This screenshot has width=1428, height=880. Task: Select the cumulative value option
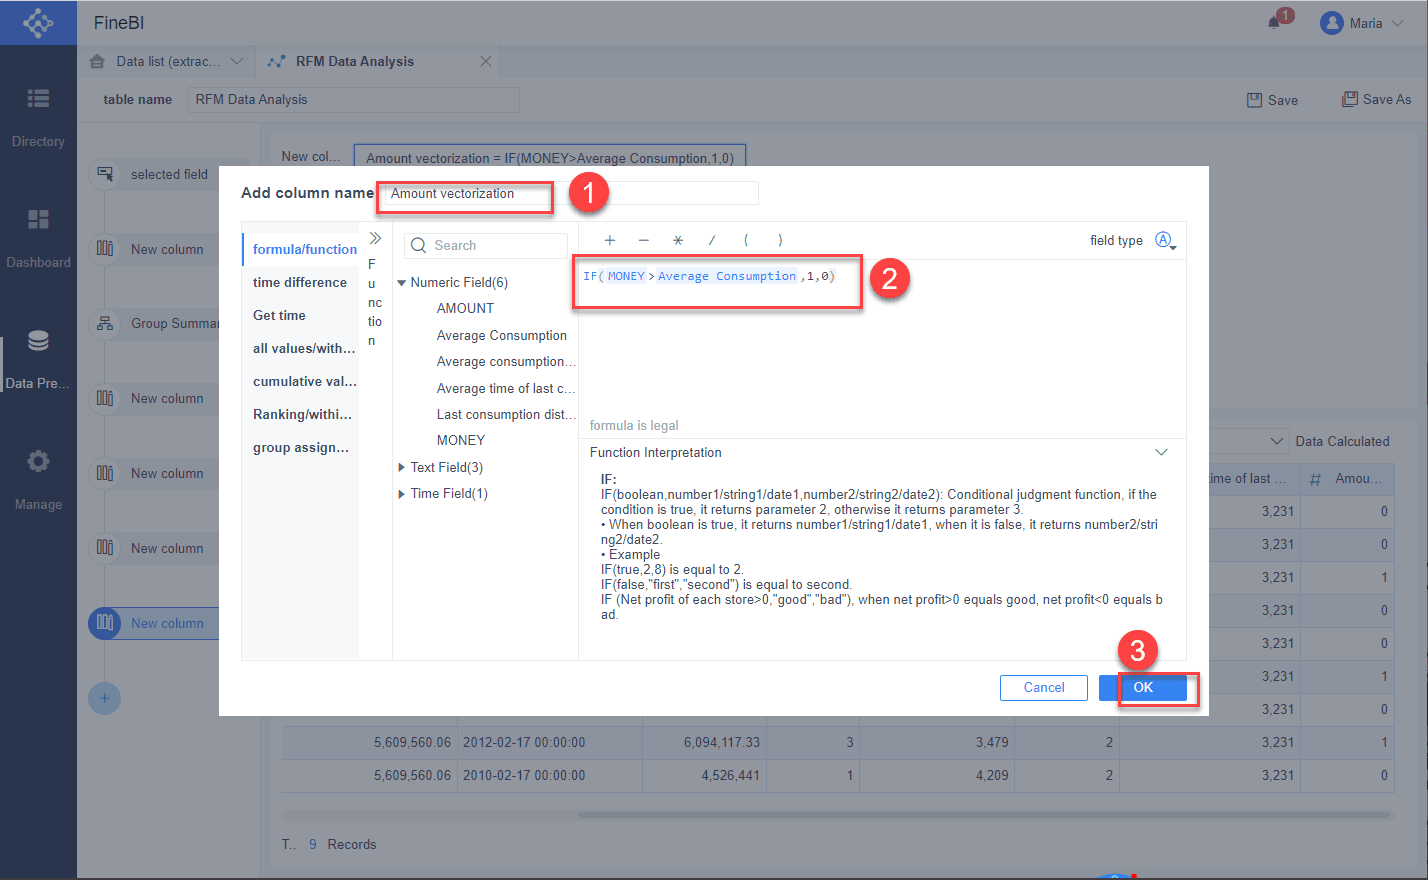pyautogui.click(x=302, y=381)
